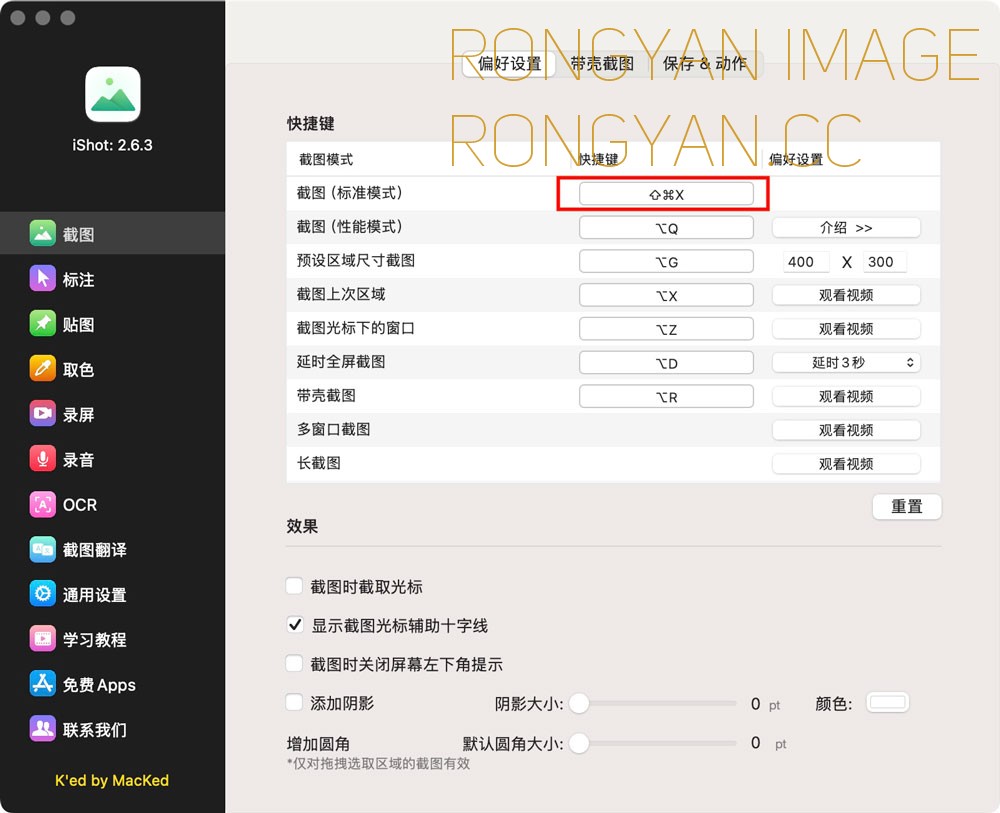The image size is (1000, 813).
Task: Open the 学习教程 tutorial sidebar icon
Action: click(43, 639)
